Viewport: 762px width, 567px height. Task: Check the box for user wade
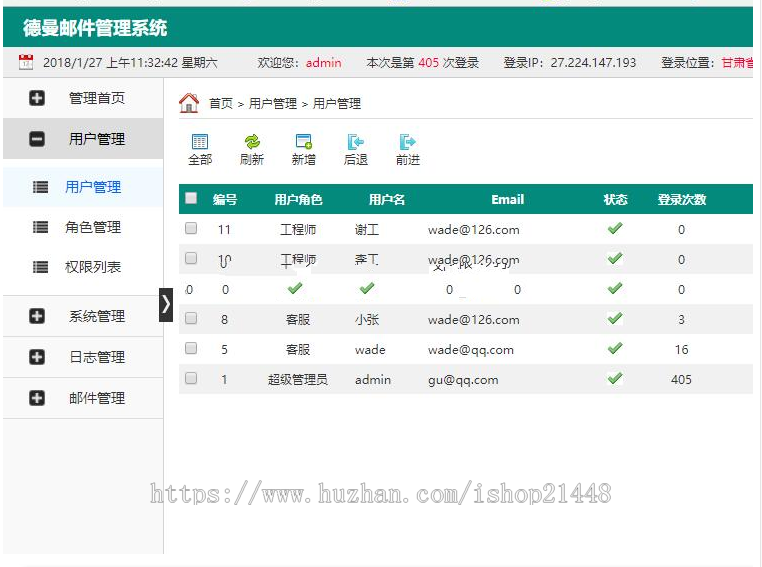pos(191,348)
